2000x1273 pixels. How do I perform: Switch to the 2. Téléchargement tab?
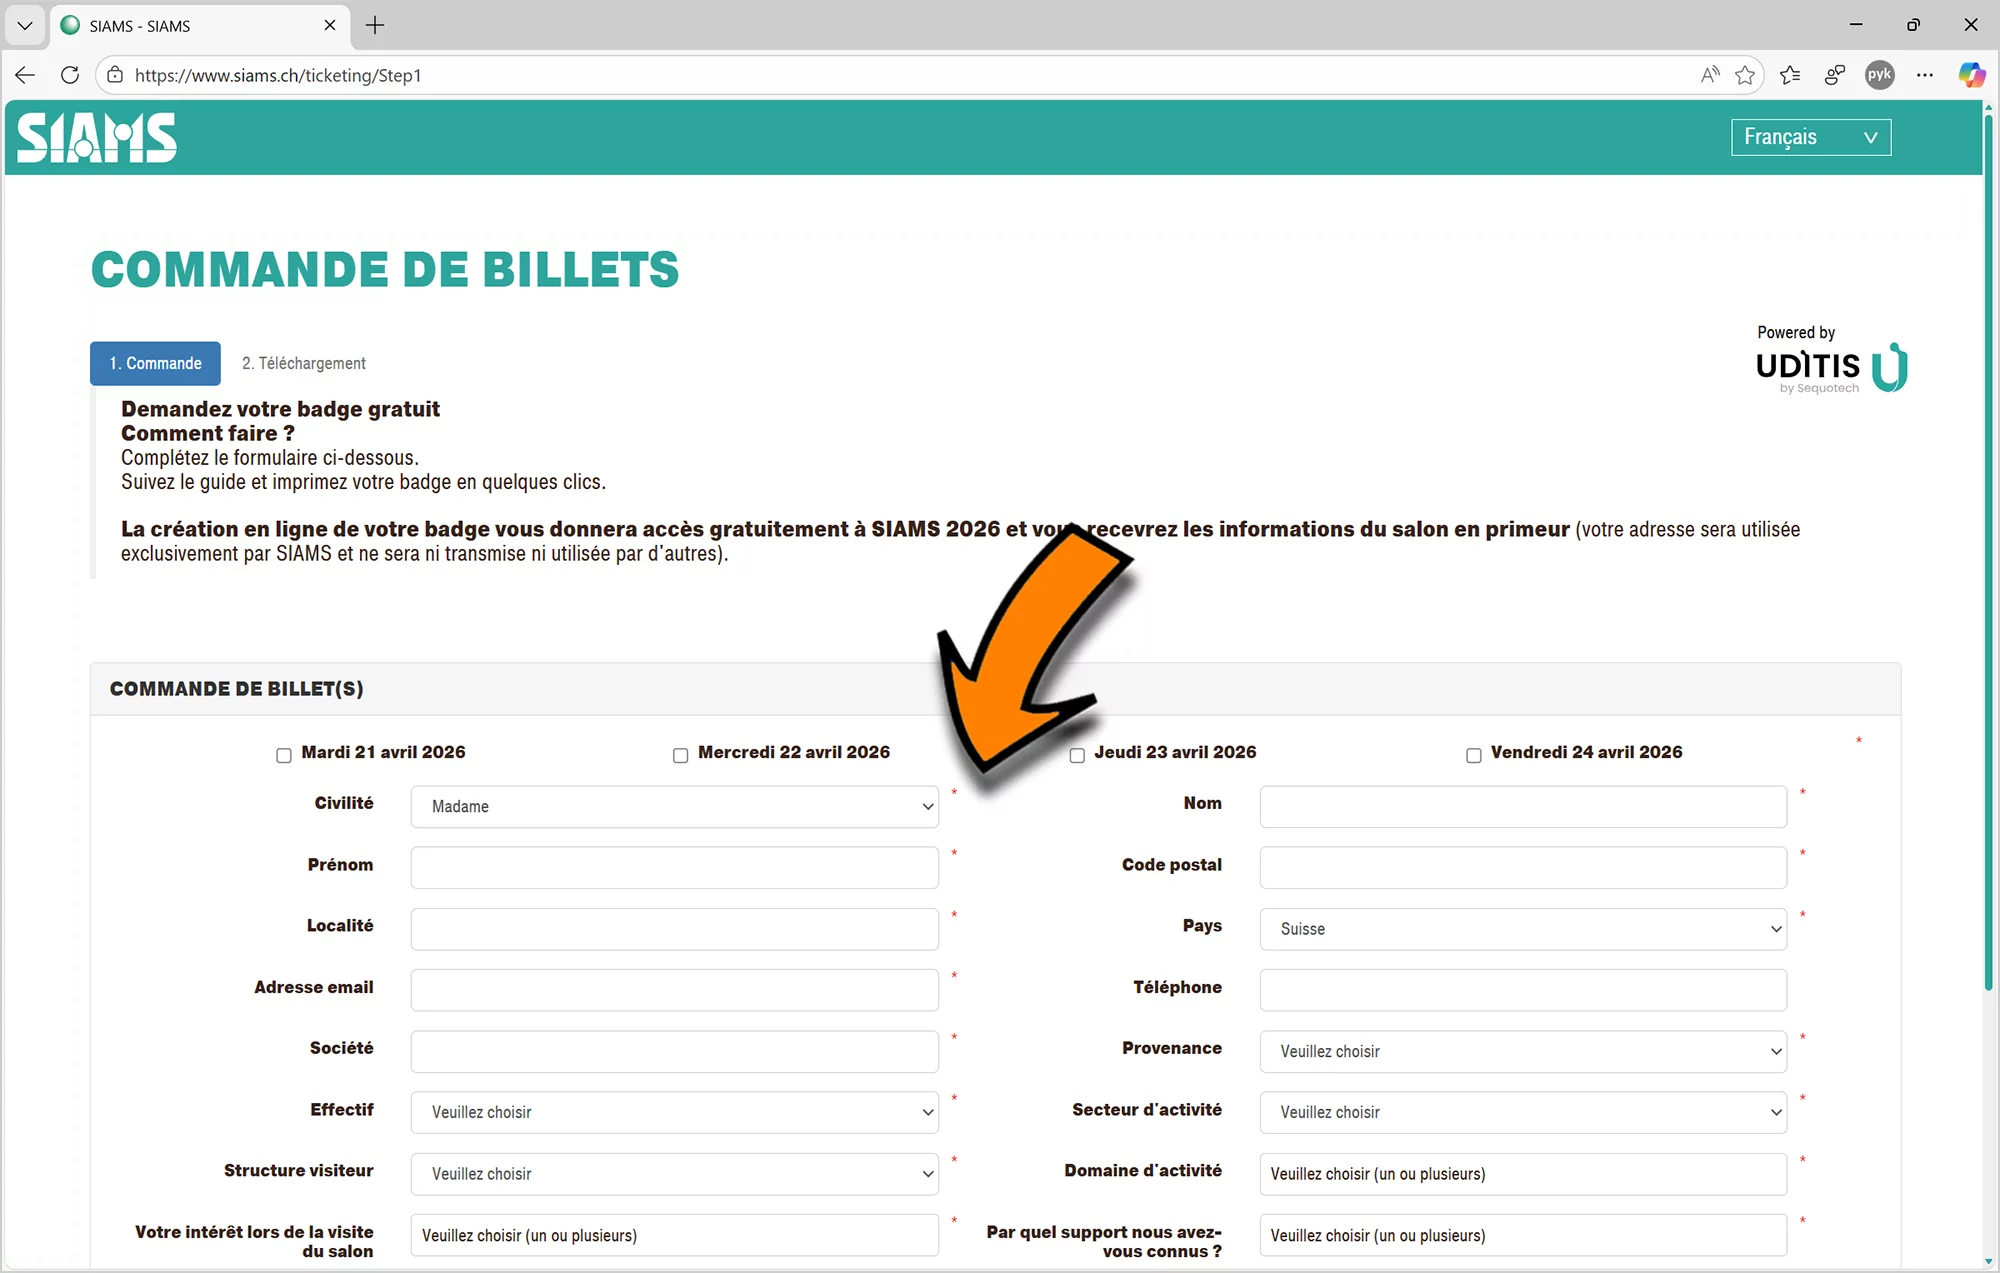tap(304, 363)
